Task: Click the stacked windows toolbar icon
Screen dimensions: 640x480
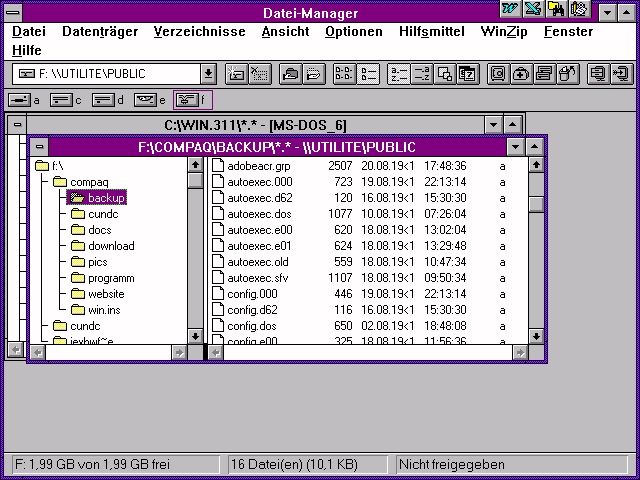Action: [544, 74]
